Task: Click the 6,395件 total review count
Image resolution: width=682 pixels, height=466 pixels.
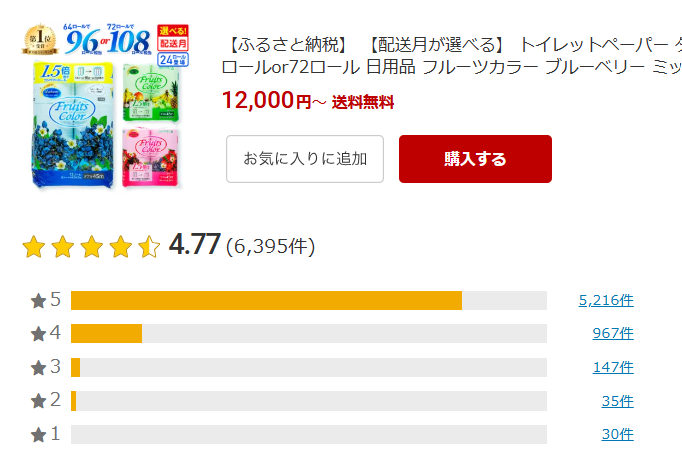Action: pyautogui.click(x=270, y=246)
